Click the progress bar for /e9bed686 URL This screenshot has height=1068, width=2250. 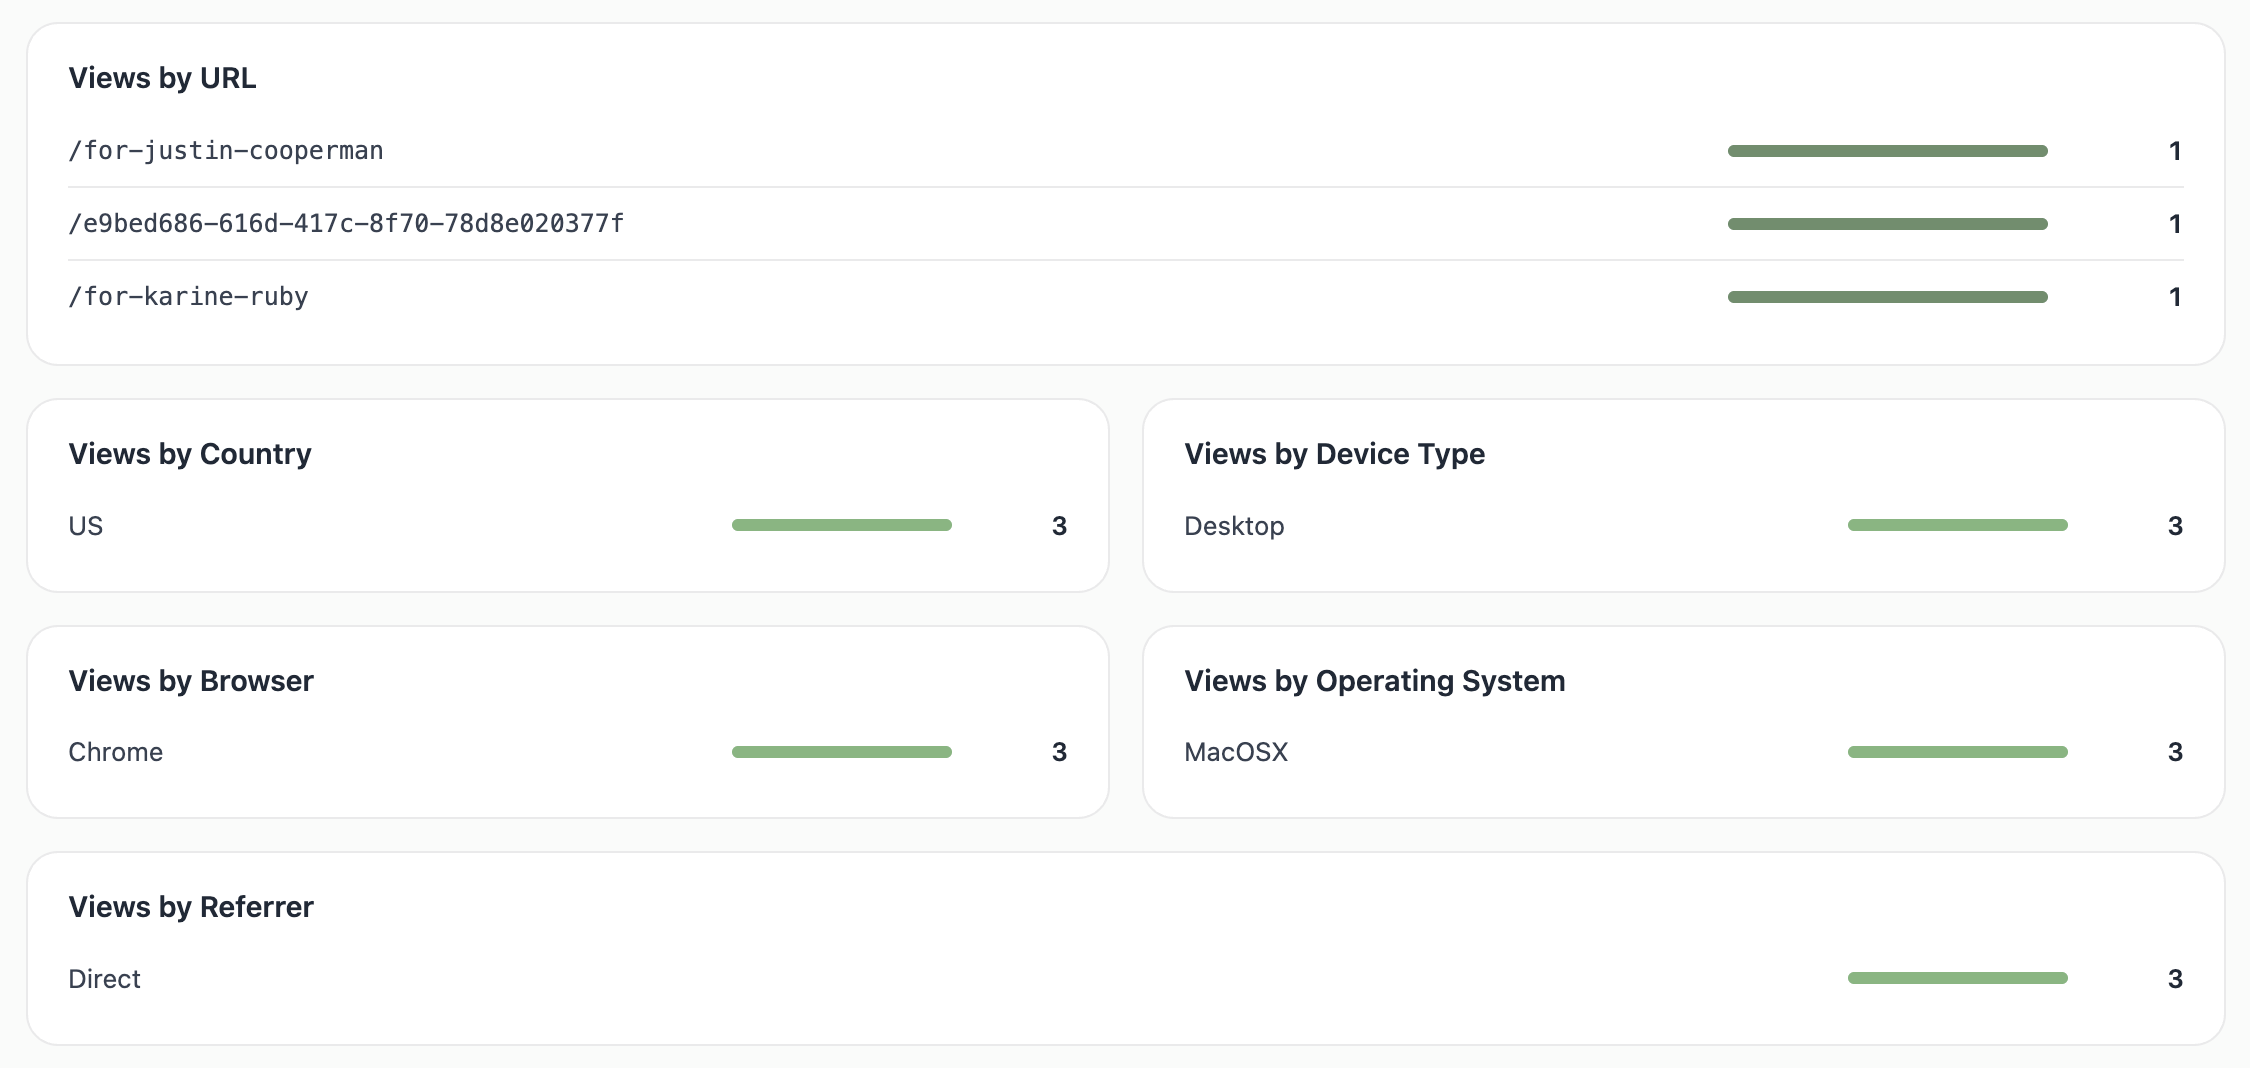pos(1887,224)
